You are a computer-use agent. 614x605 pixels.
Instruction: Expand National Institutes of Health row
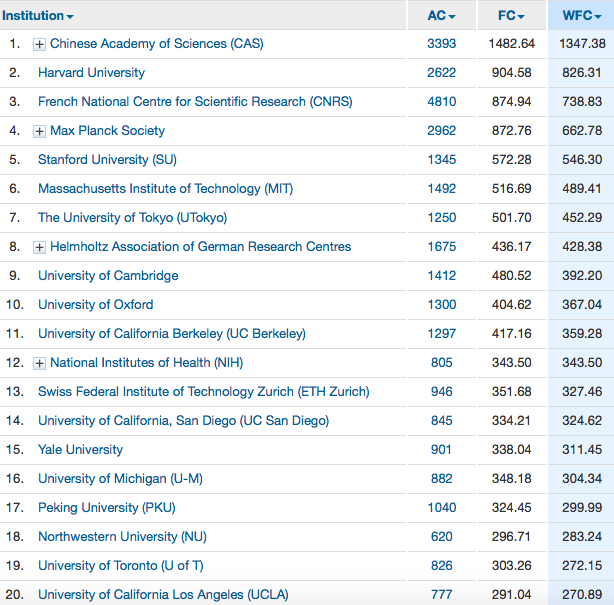tap(39, 363)
